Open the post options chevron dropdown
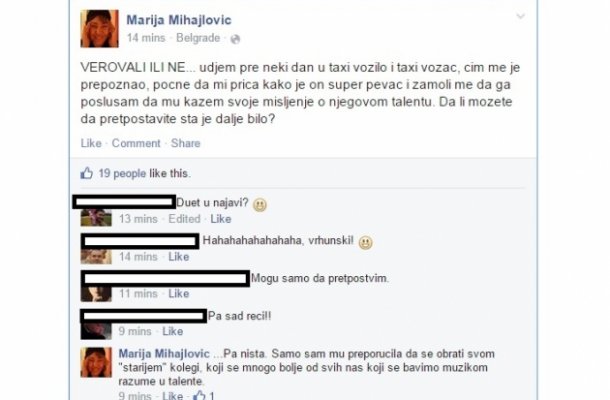The width and height of the screenshot is (610, 400). click(x=520, y=16)
